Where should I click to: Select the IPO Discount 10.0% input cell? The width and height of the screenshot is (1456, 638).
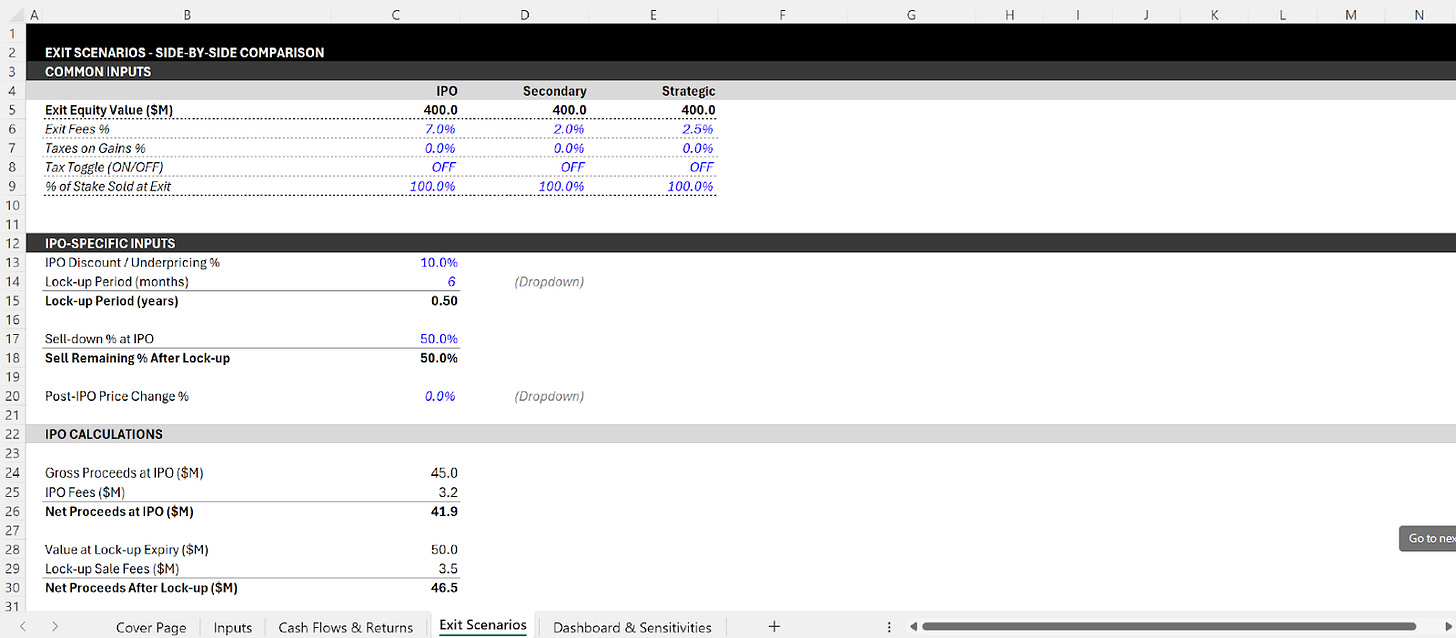(x=438, y=262)
